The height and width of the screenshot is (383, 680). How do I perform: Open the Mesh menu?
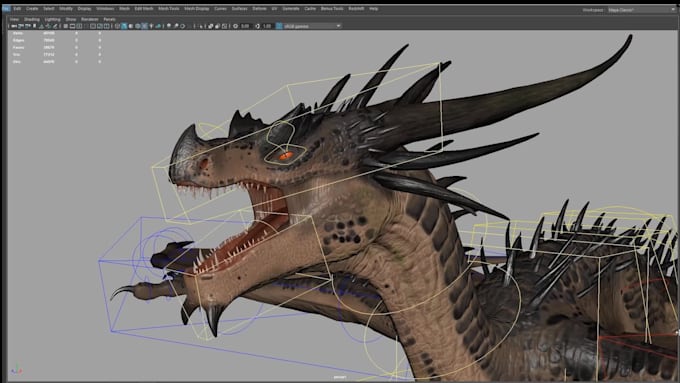click(x=124, y=9)
